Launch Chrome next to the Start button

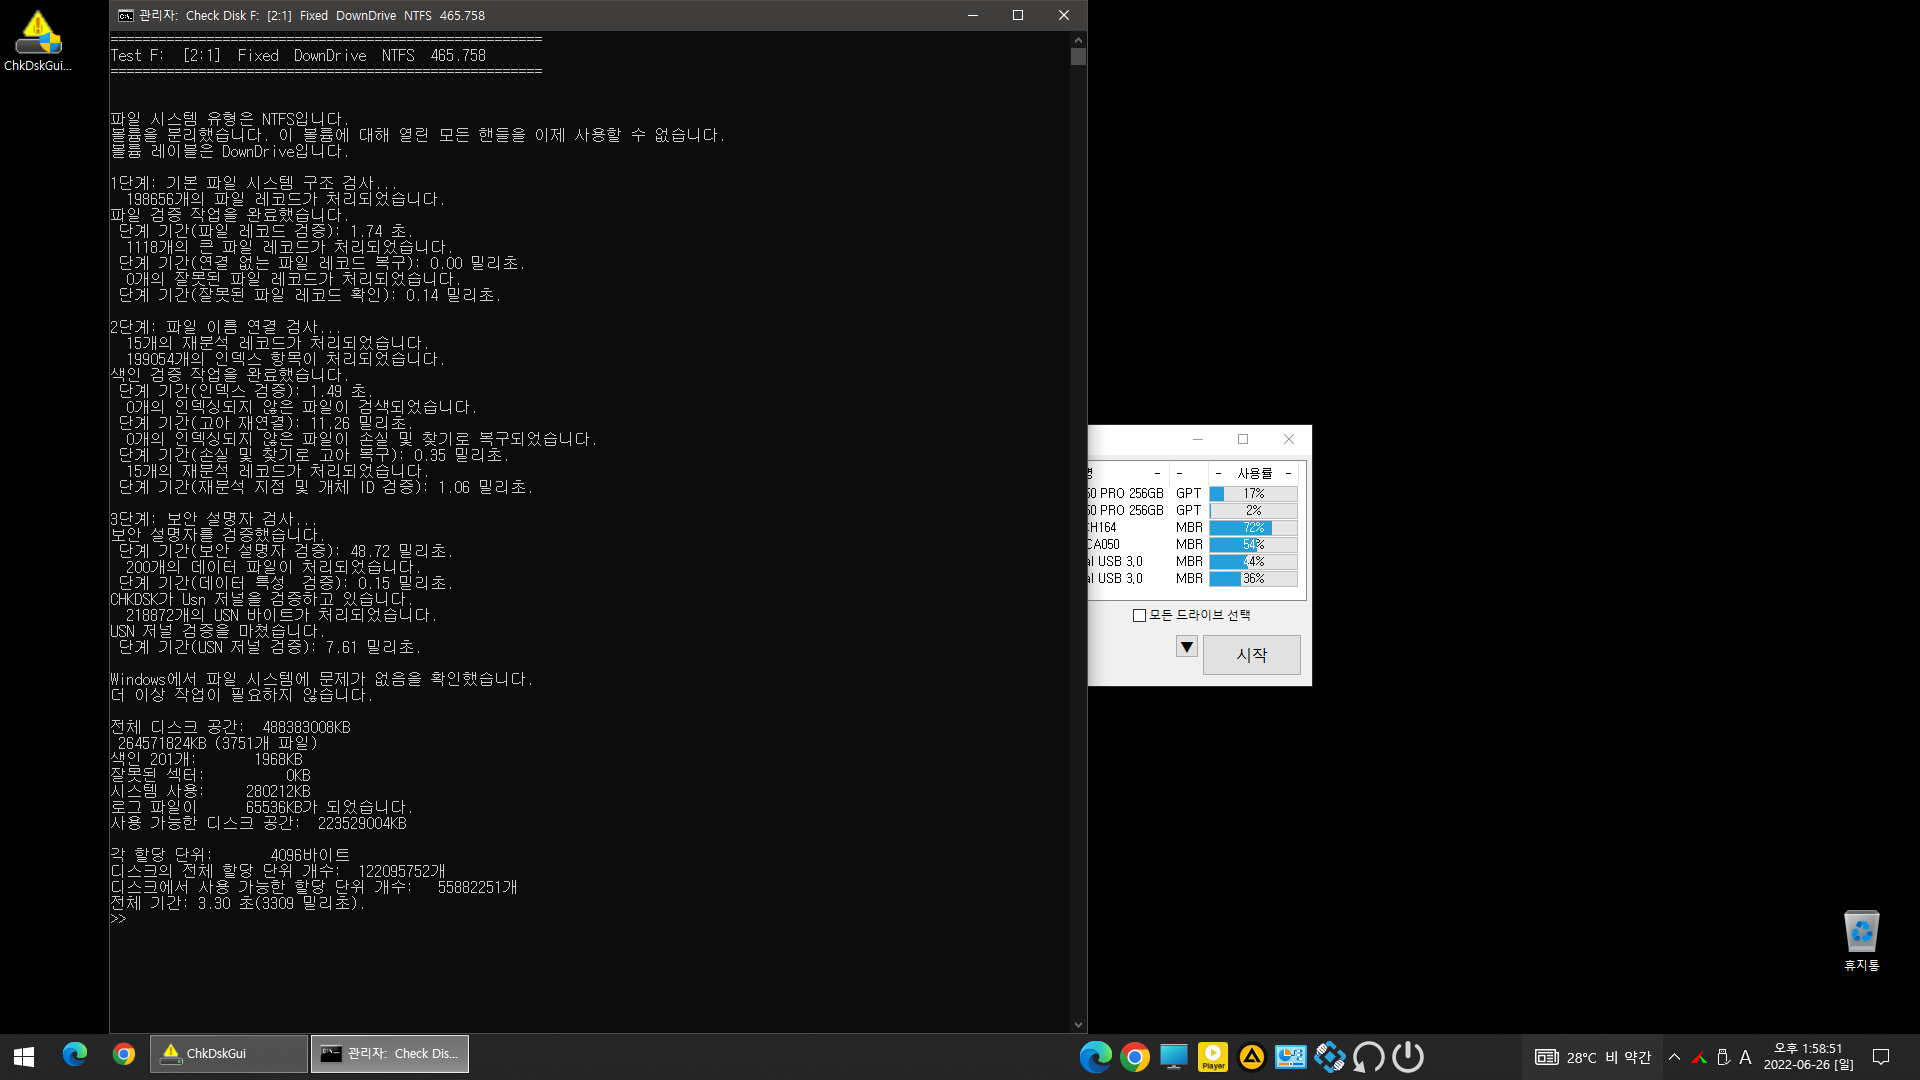click(x=124, y=1054)
